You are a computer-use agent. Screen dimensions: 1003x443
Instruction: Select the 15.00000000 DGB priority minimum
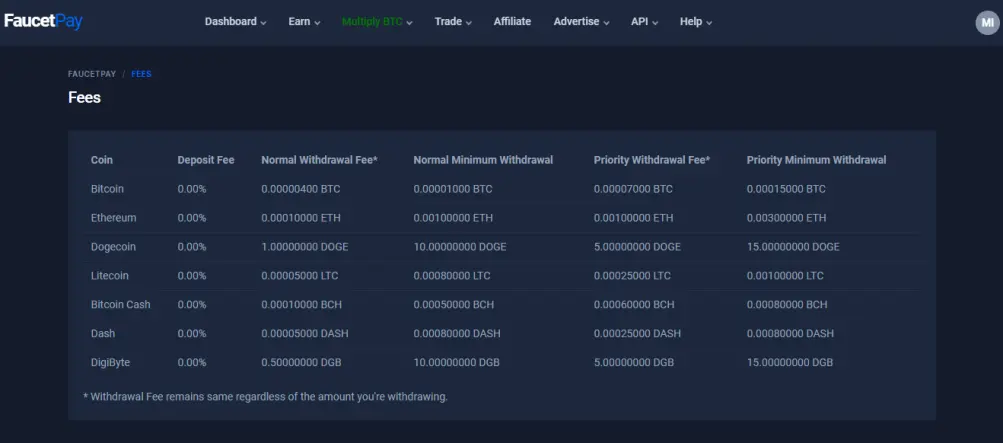tap(789, 362)
